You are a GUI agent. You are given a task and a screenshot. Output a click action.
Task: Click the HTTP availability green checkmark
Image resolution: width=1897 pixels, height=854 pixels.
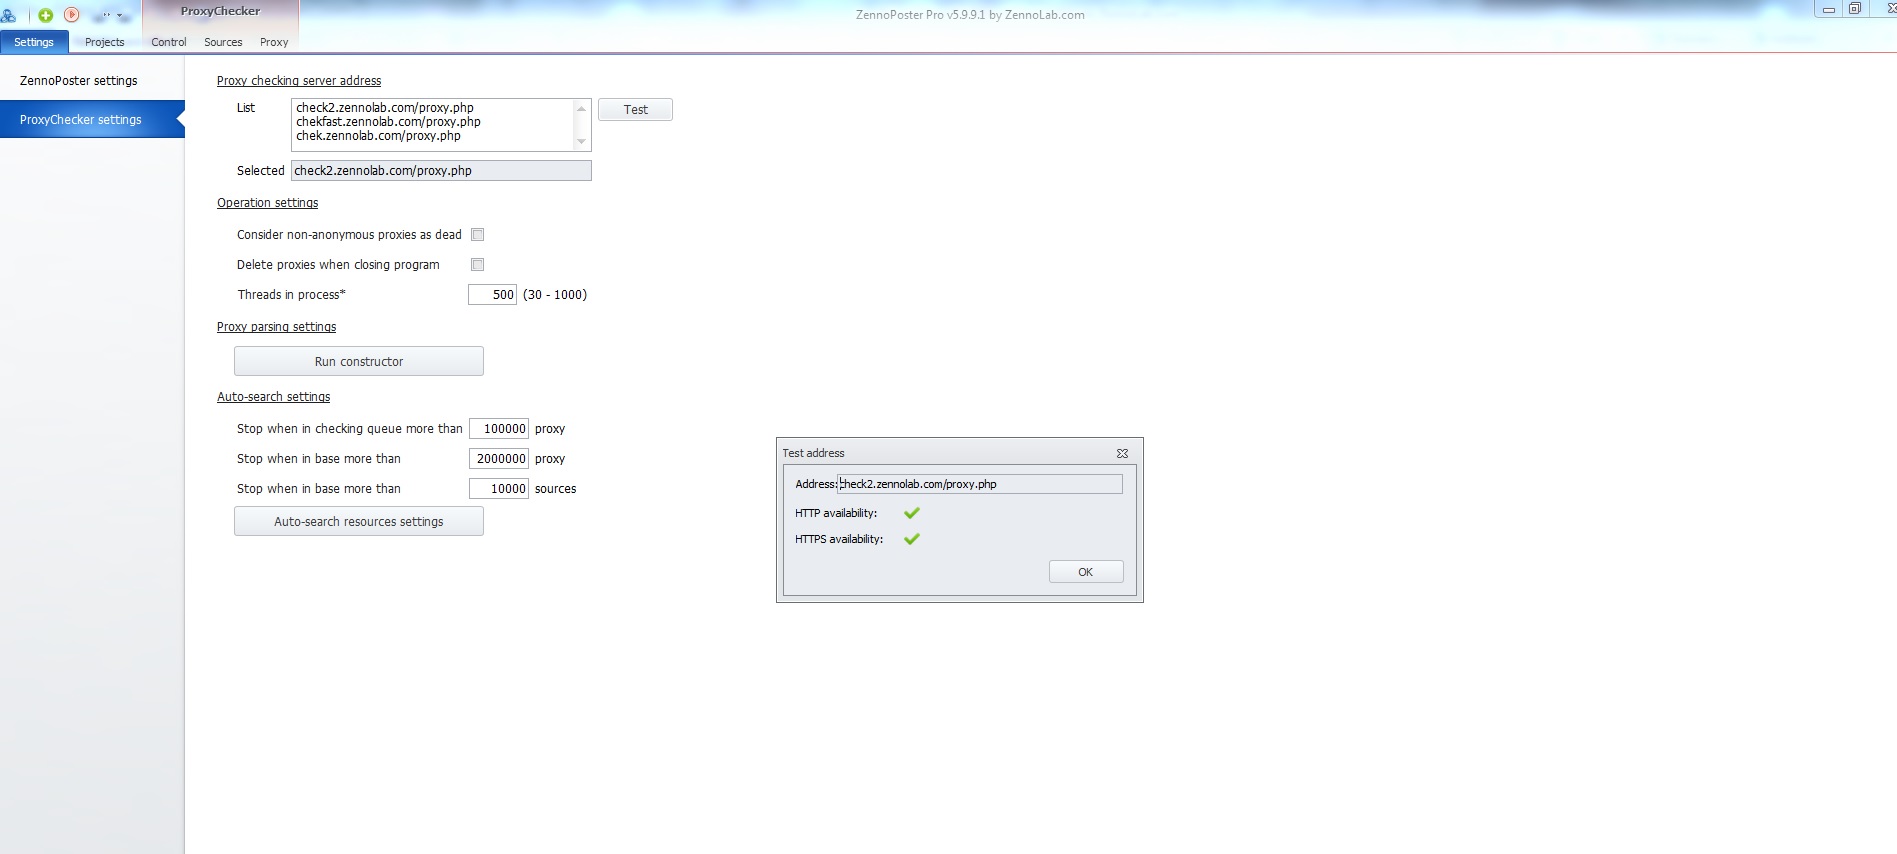[x=911, y=513]
